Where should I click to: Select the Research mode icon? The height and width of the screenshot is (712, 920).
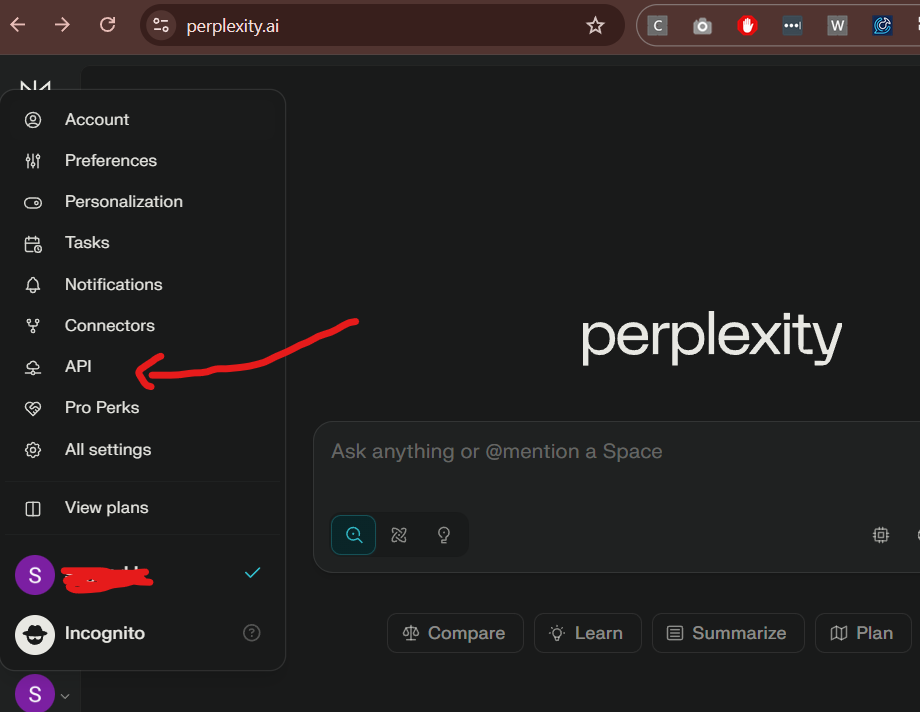(x=399, y=535)
